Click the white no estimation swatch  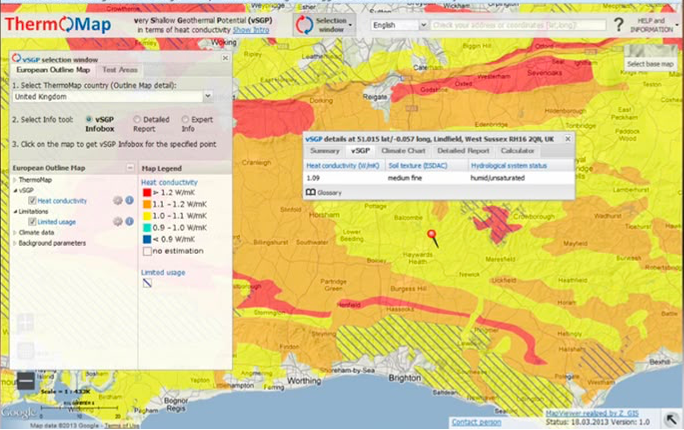(147, 251)
